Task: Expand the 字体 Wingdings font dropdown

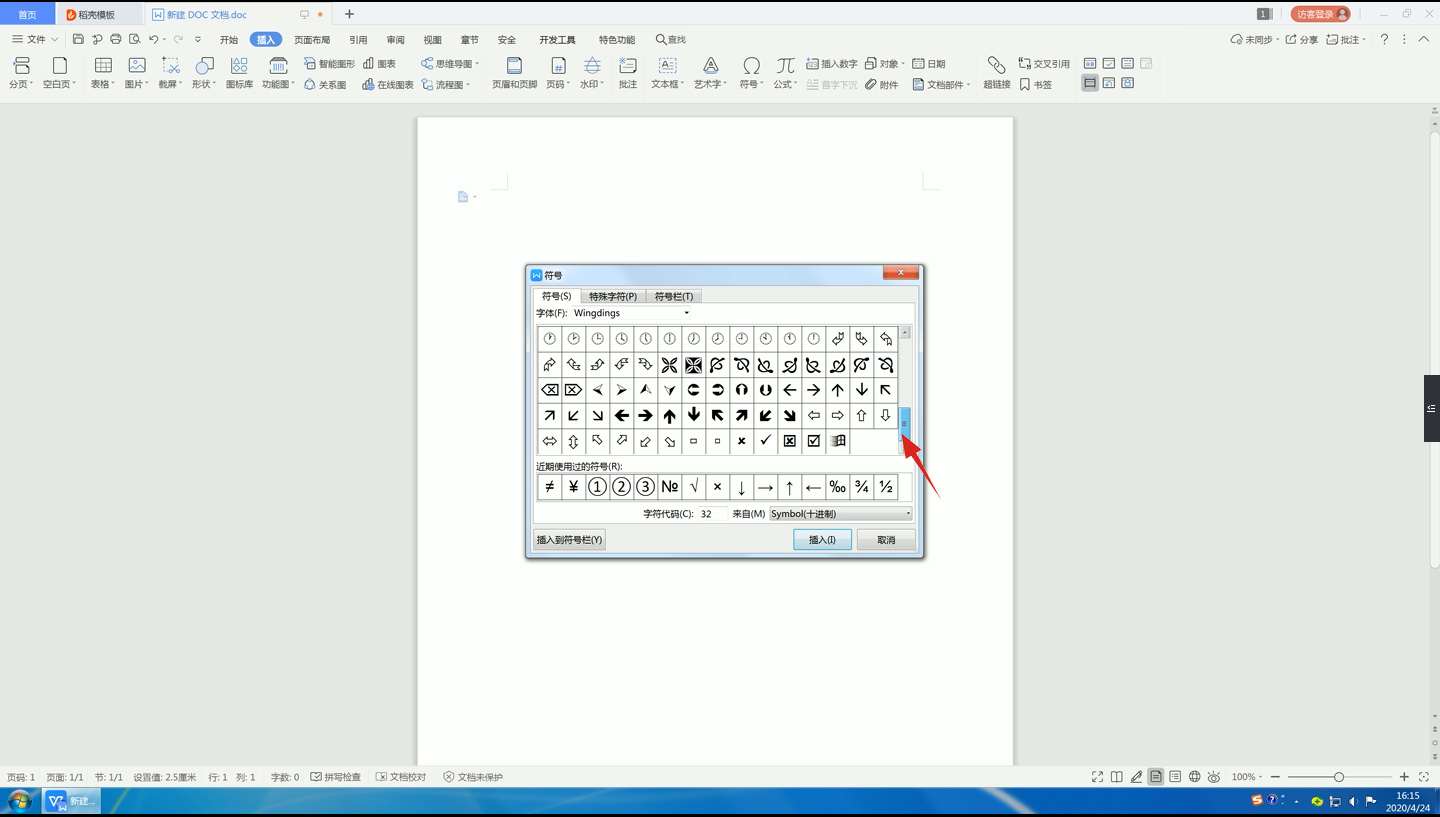Action: coord(686,313)
